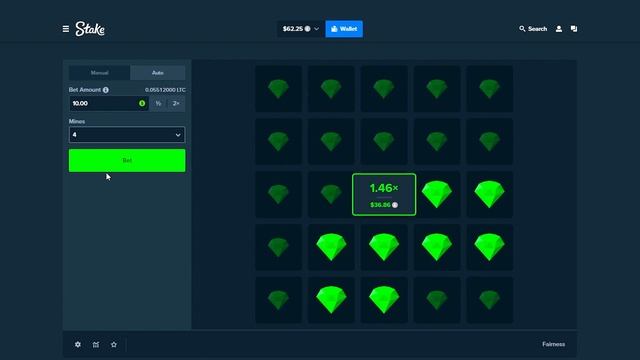Click gem tile in row one, column five

(x=489, y=89)
